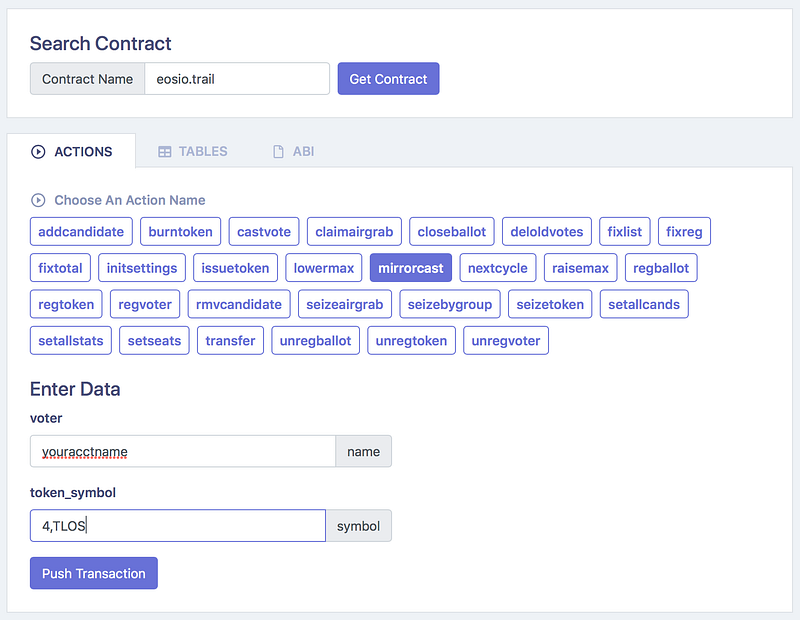Image resolution: width=800 pixels, height=620 pixels.
Task: Switch to the TABLES tab
Action: click(x=193, y=152)
